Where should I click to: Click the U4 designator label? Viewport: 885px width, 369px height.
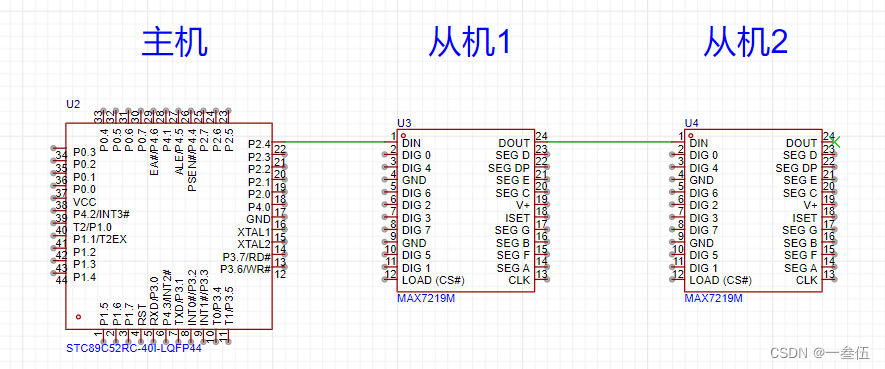click(691, 122)
